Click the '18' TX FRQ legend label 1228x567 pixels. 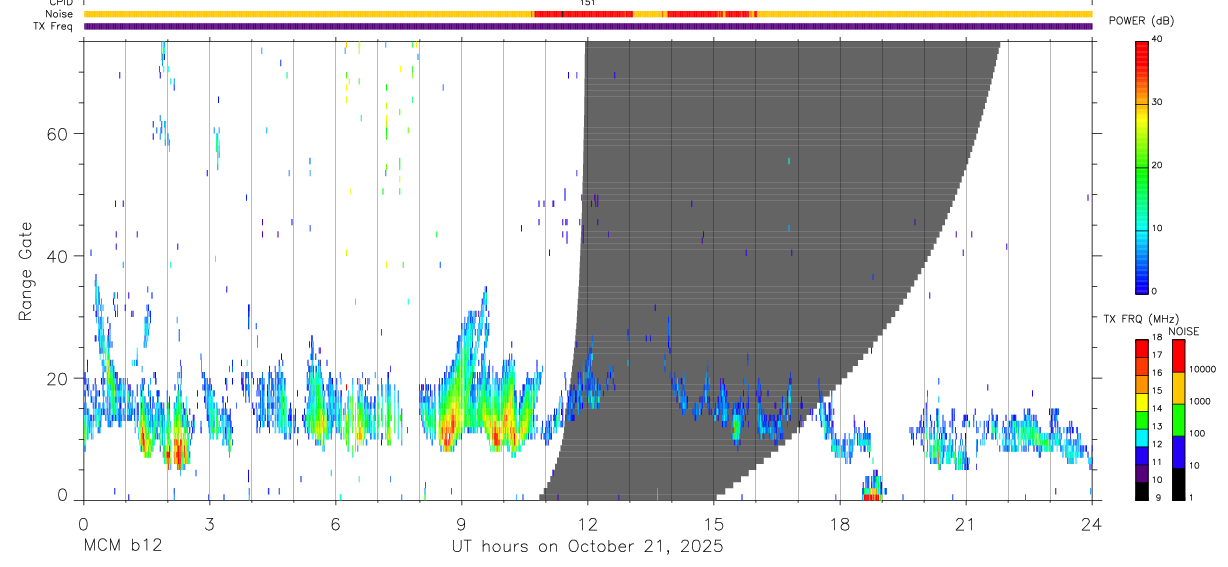pyautogui.click(x=1158, y=338)
